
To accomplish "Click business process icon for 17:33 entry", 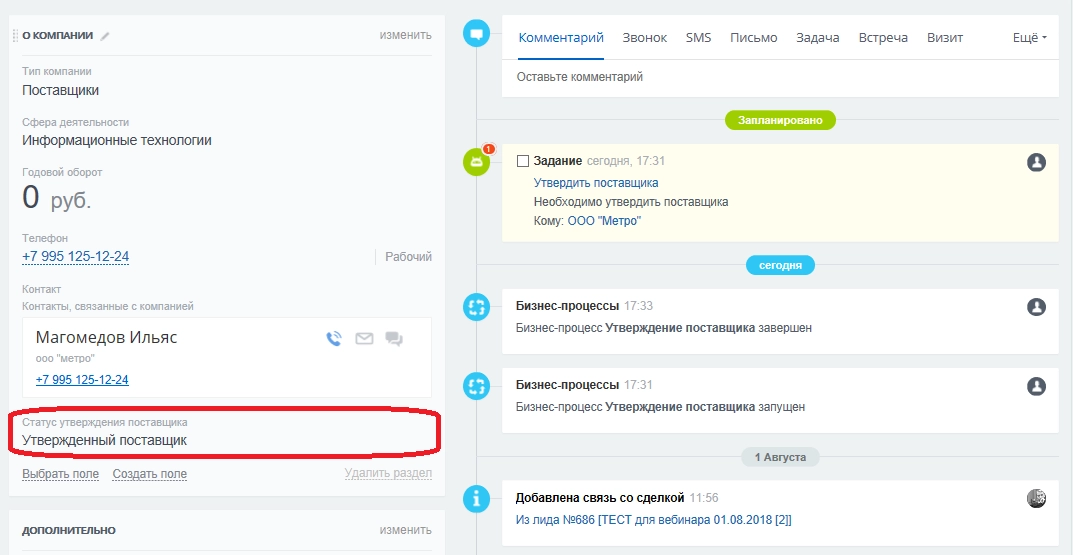I will pyautogui.click(x=477, y=307).
